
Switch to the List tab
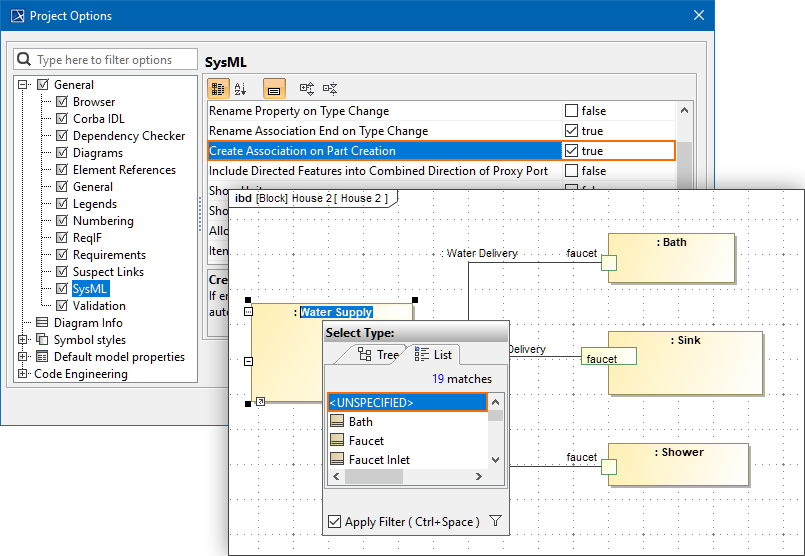pyautogui.click(x=432, y=355)
